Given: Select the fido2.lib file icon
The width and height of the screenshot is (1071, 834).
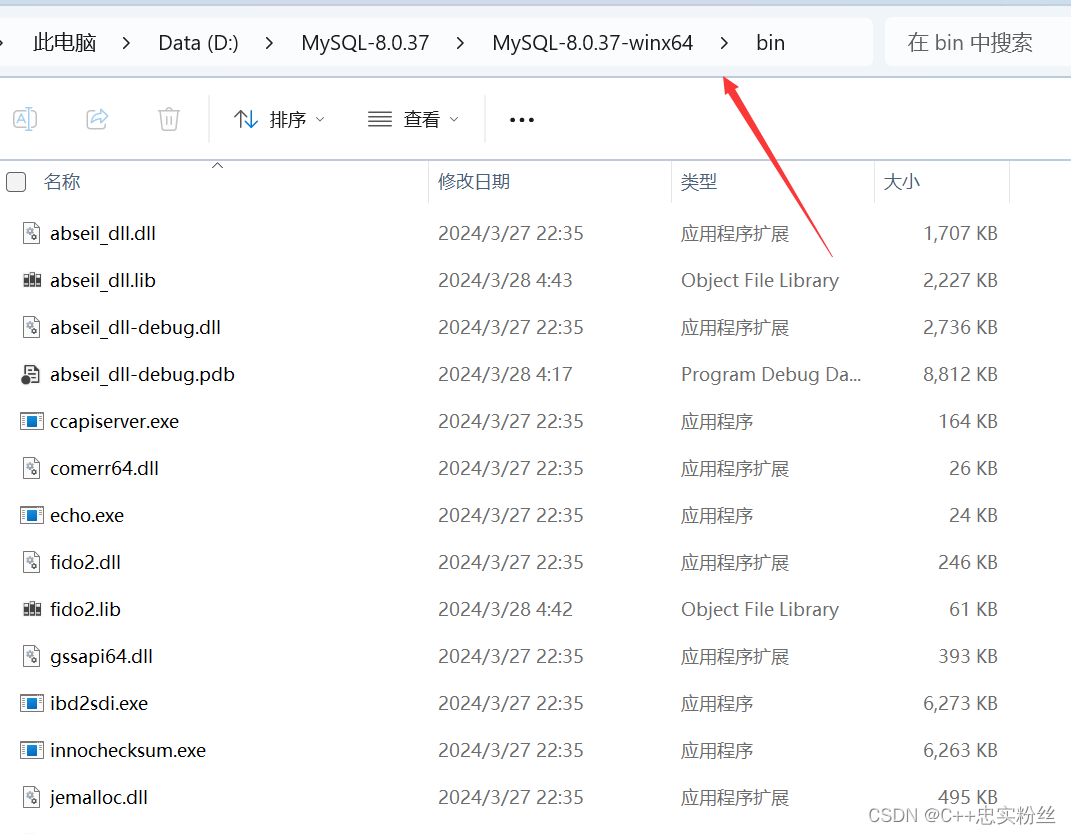Looking at the screenshot, I should (31, 609).
